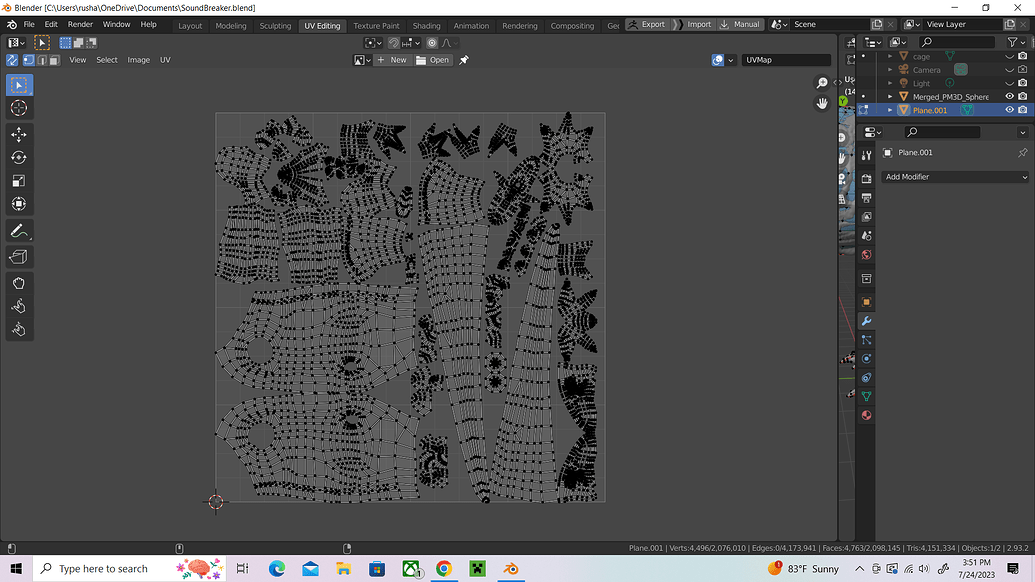Open the Object properties tab

pyautogui.click(x=867, y=302)
